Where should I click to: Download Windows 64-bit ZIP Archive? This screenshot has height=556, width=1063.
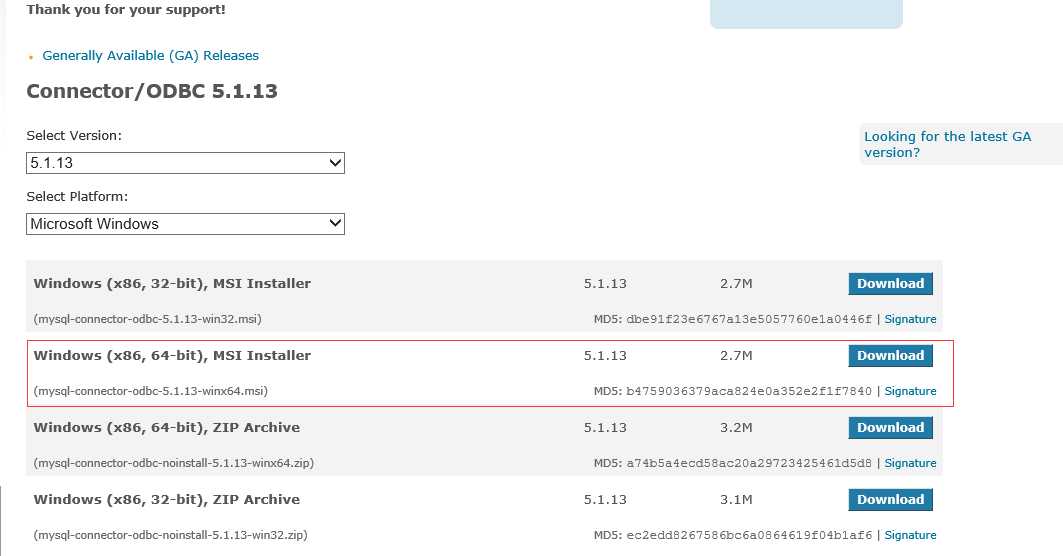pyautogui.click(x=890, y=428)
